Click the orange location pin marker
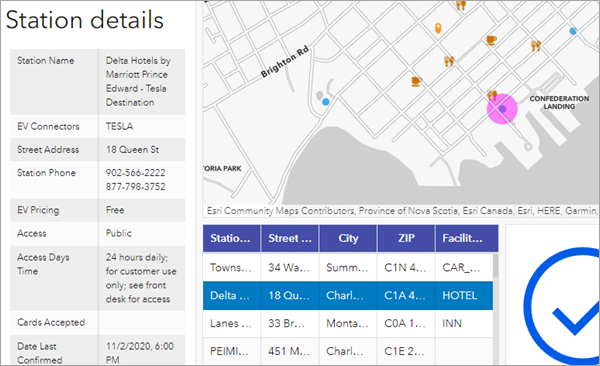Image resolution: width=600 pixels, height=366 pixels. pyautogui.click(x=438, y=28)
